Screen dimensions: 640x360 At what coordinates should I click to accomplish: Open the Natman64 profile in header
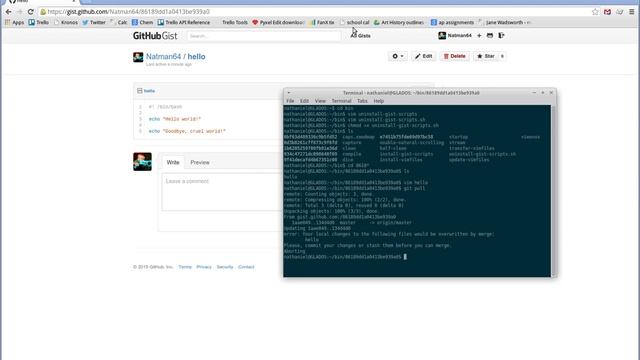pos(455,36)
